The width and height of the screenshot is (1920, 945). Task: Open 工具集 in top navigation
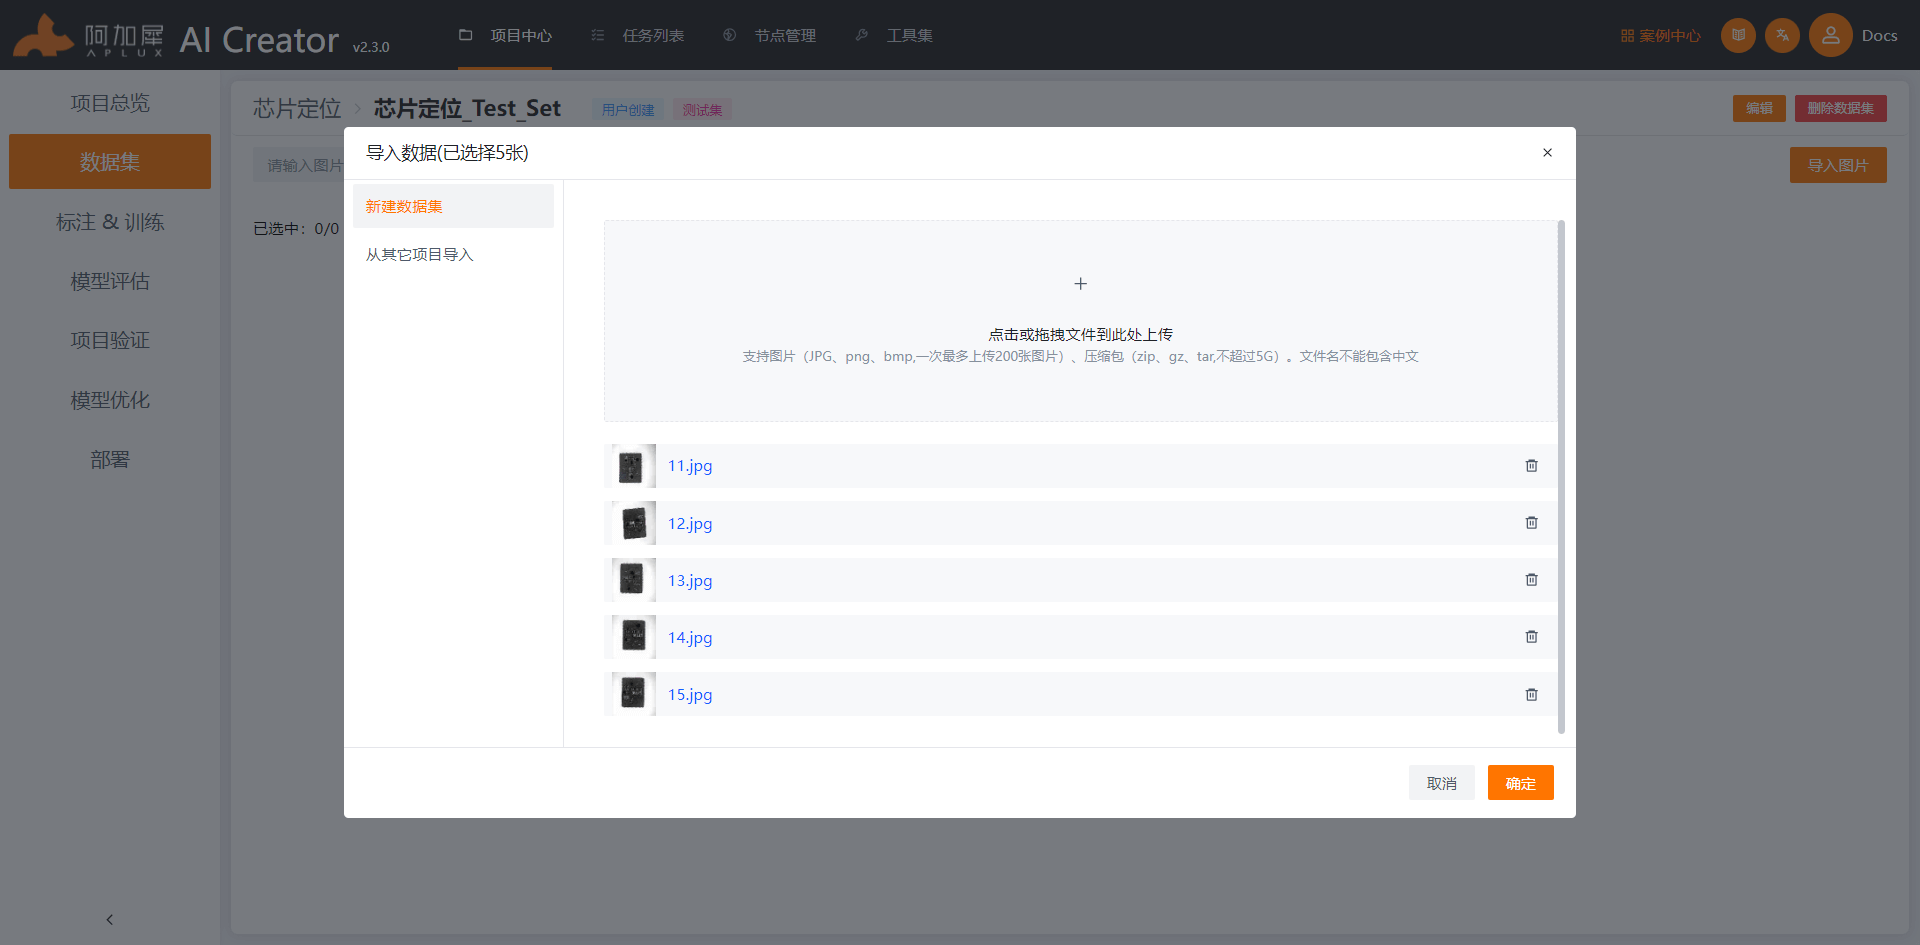tap(894, 35)
